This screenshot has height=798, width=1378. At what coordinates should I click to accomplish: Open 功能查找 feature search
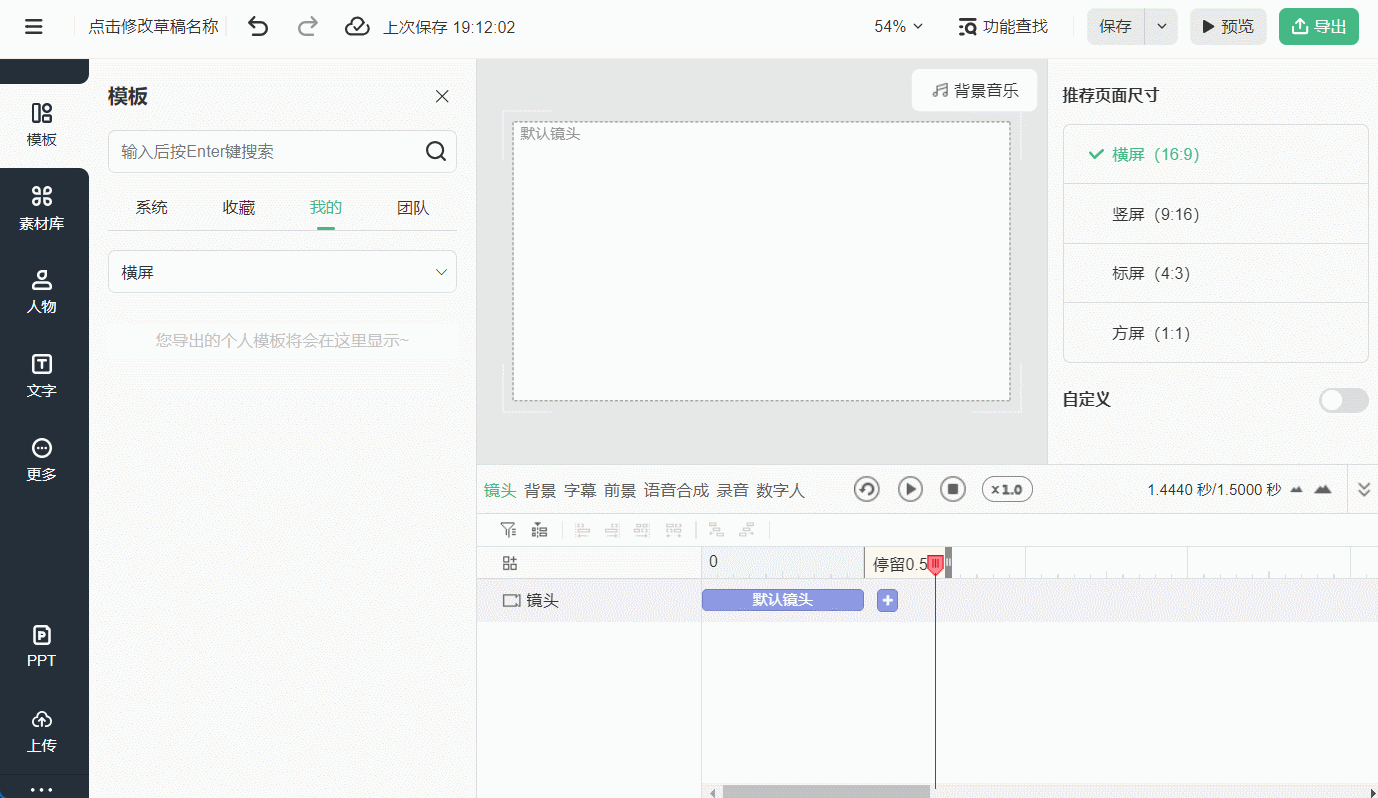tap(1003, 27)
